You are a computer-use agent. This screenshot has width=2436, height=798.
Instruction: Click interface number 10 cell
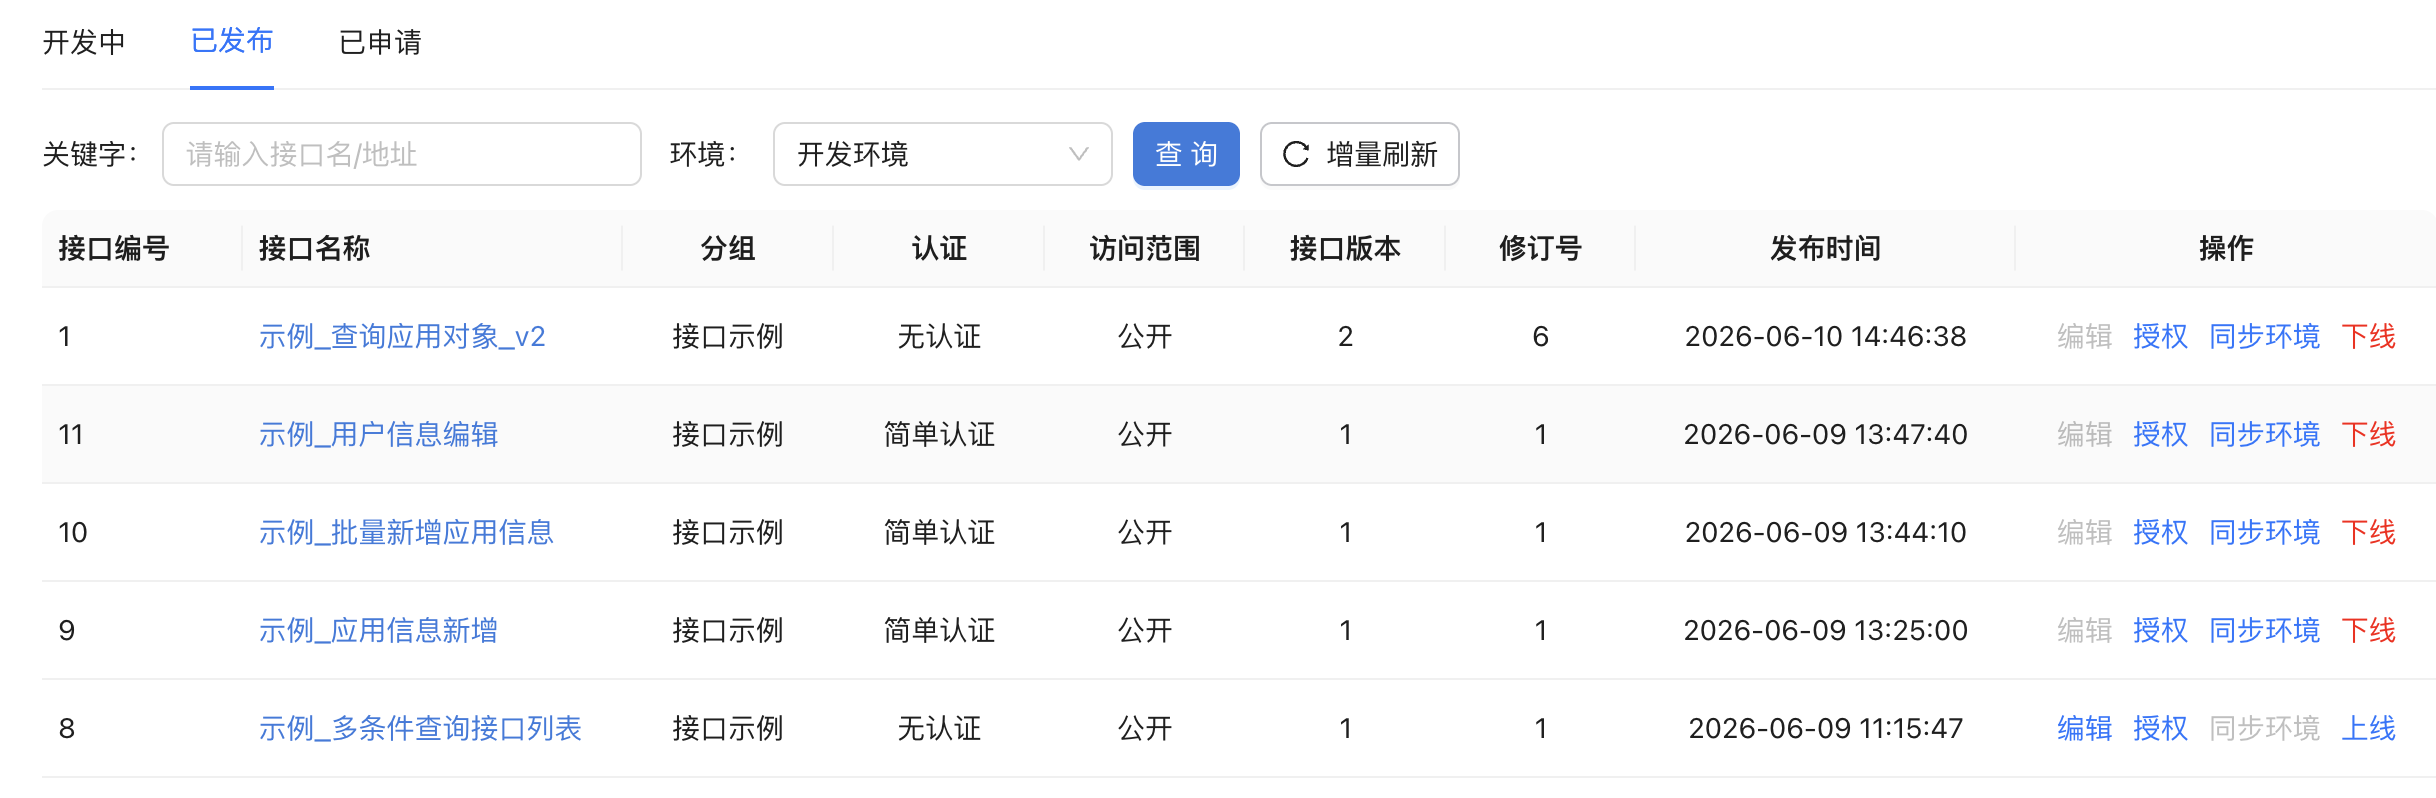73,532
